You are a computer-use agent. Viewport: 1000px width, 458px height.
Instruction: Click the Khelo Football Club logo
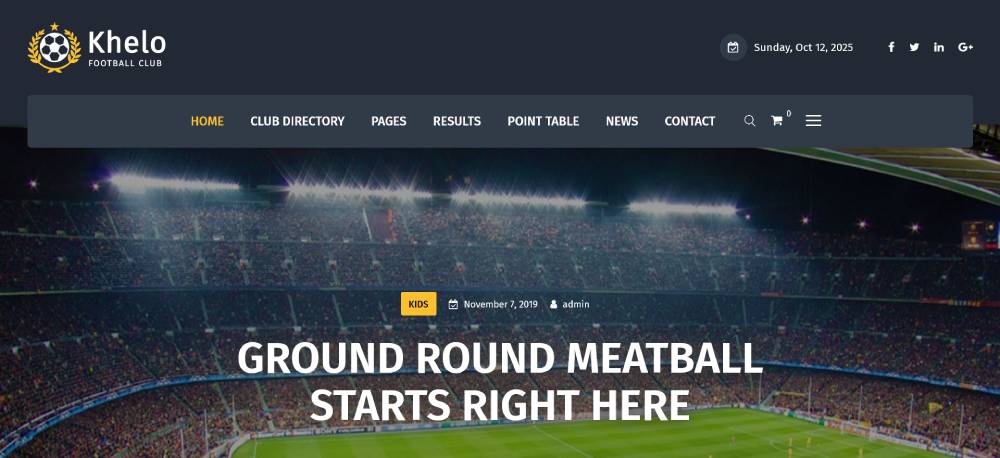(97, 48)
